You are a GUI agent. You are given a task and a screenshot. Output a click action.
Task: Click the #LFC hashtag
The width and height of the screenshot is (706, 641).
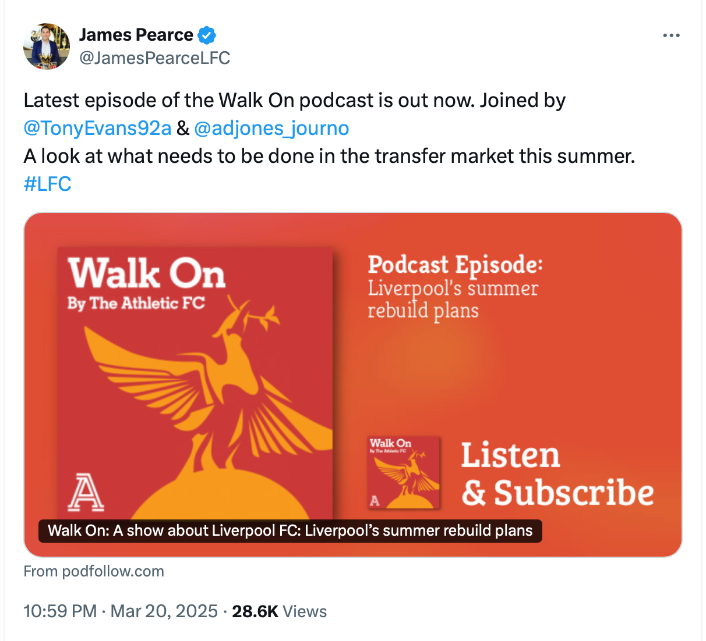pos(47,184)
